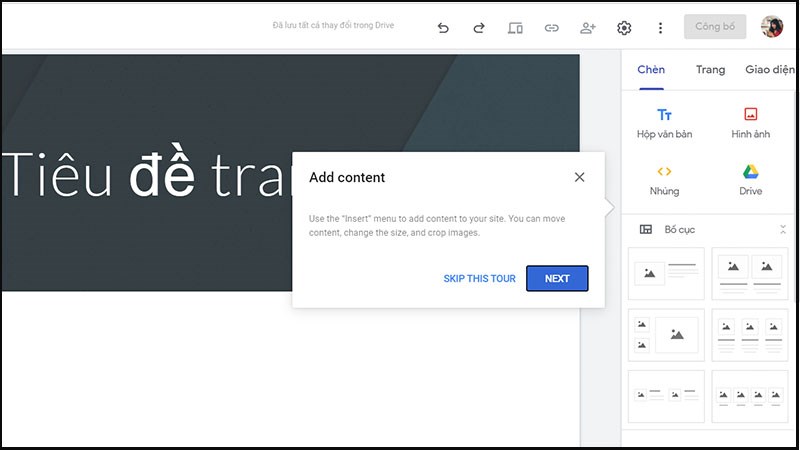Close the Add content dialog
Image resolution: width=800 pixels, height=450 pixels.
(580, 177)
